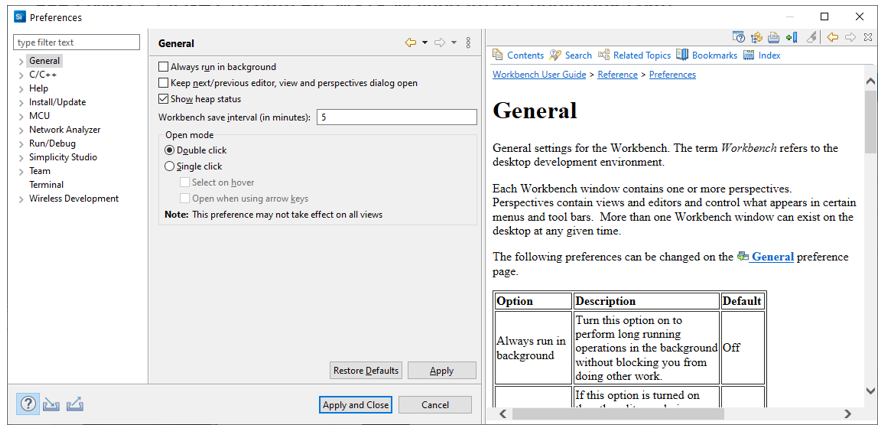Open the preferences page view menu (three dots)
The image size is (883, 430).
click(468, 43)
